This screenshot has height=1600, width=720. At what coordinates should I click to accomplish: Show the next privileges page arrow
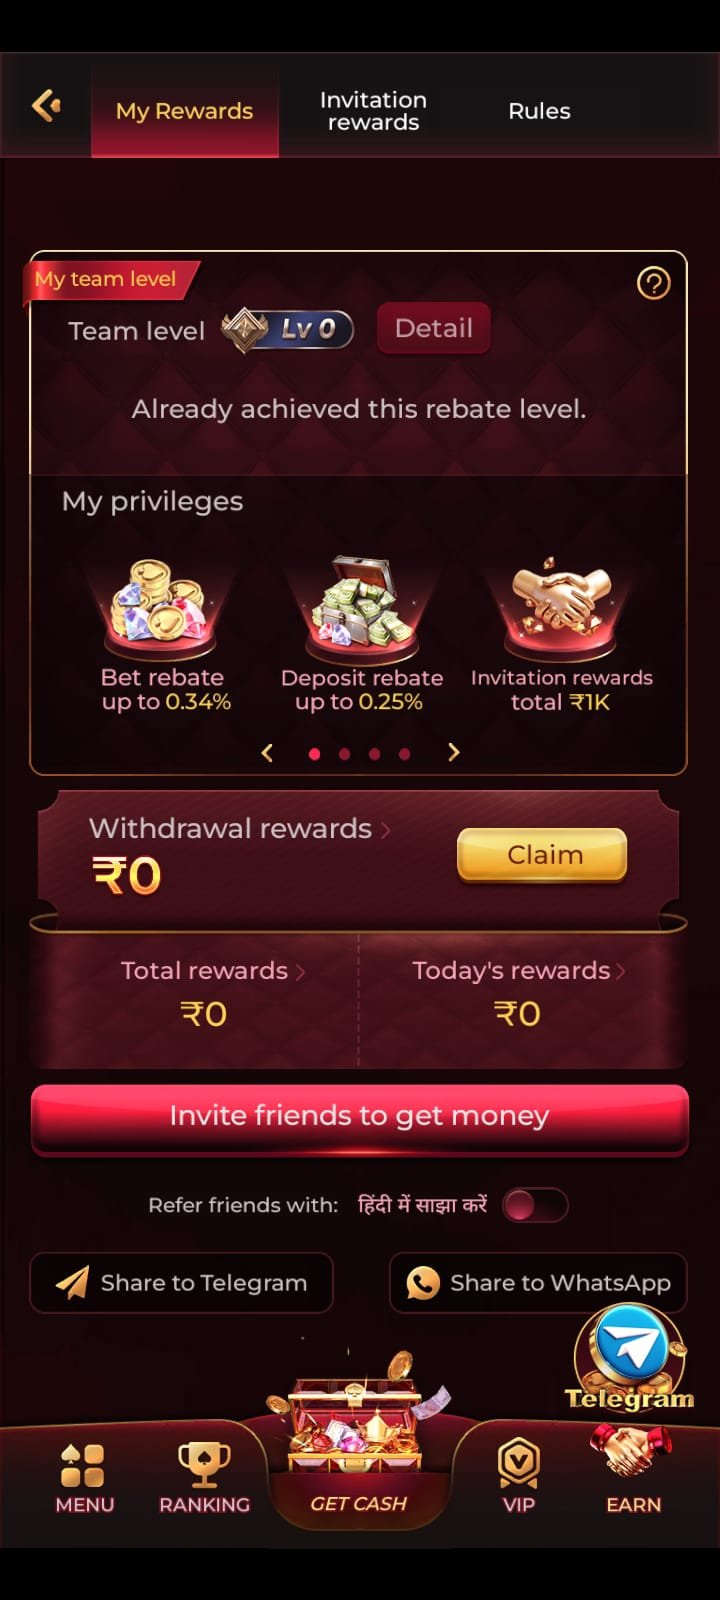pyautogui.click(x=454, y=752)
